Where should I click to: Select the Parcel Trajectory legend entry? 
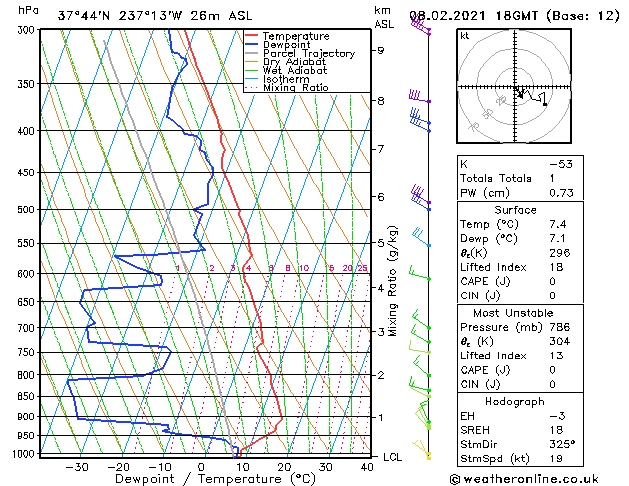point(309,53)
